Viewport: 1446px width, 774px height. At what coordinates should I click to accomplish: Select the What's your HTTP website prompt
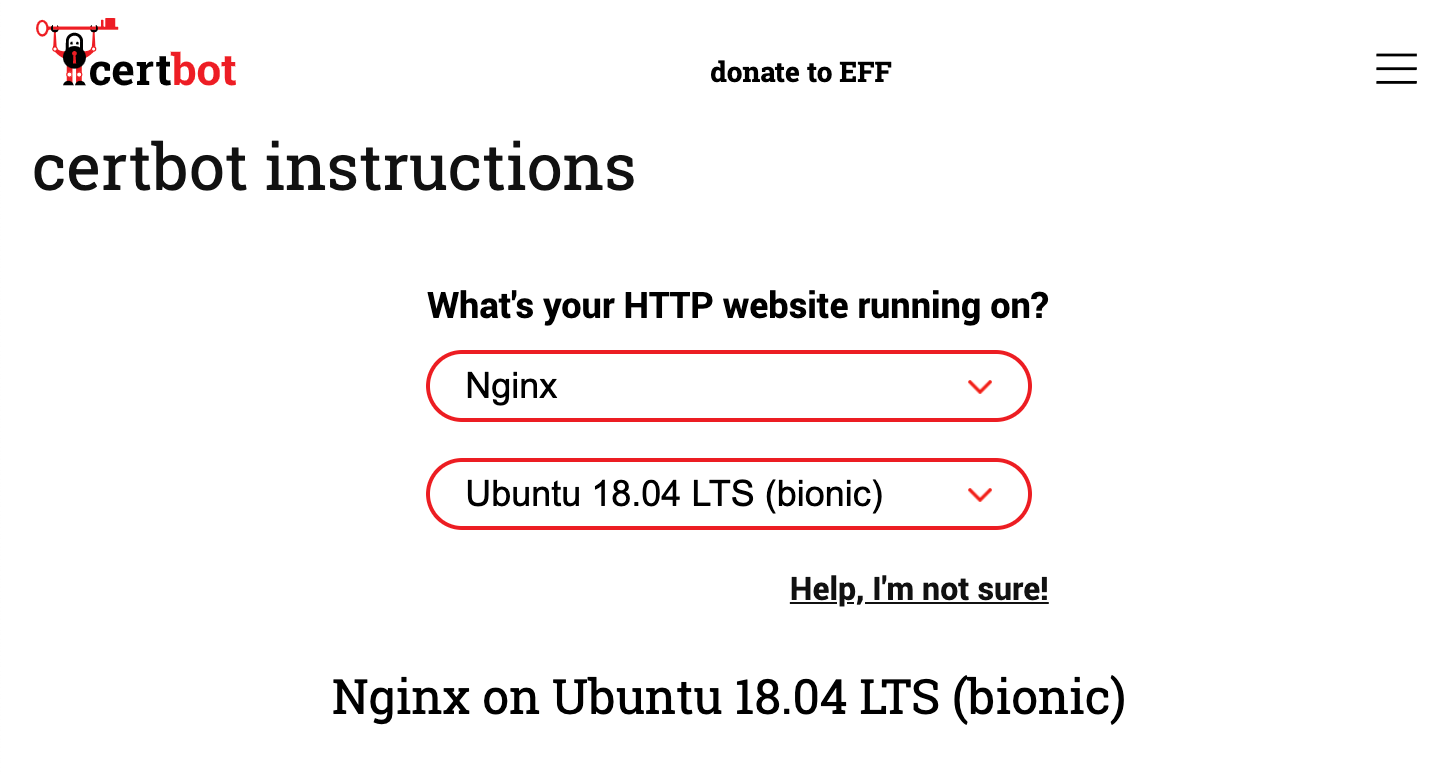click(x=737, y=306)
